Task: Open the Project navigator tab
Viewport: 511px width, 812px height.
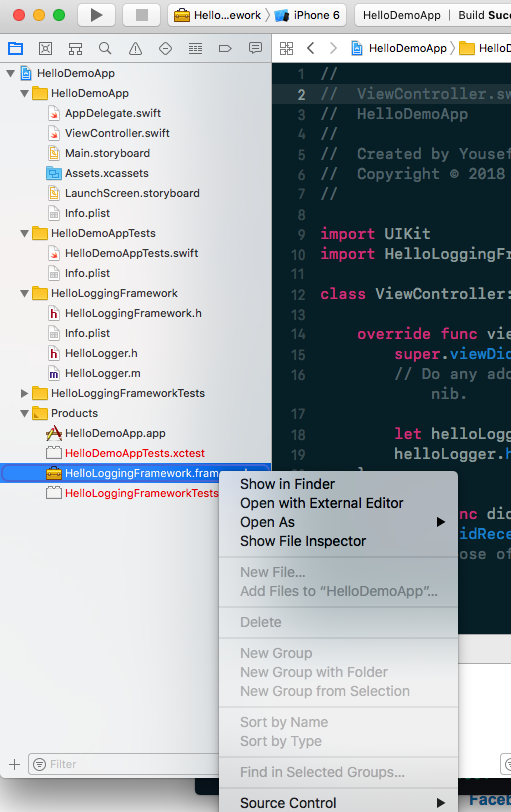Action: (x=16, y=49)
